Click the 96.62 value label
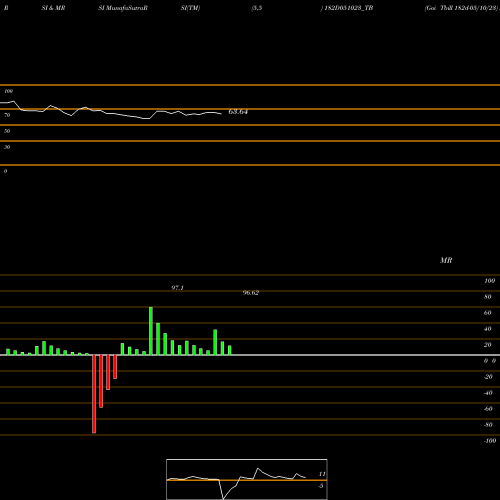 pos(251,293)
